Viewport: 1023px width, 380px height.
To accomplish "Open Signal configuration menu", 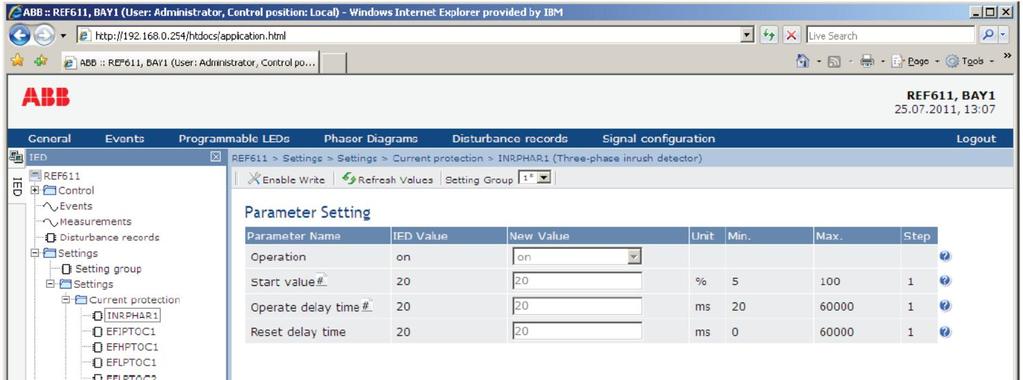I will (658, 138).
